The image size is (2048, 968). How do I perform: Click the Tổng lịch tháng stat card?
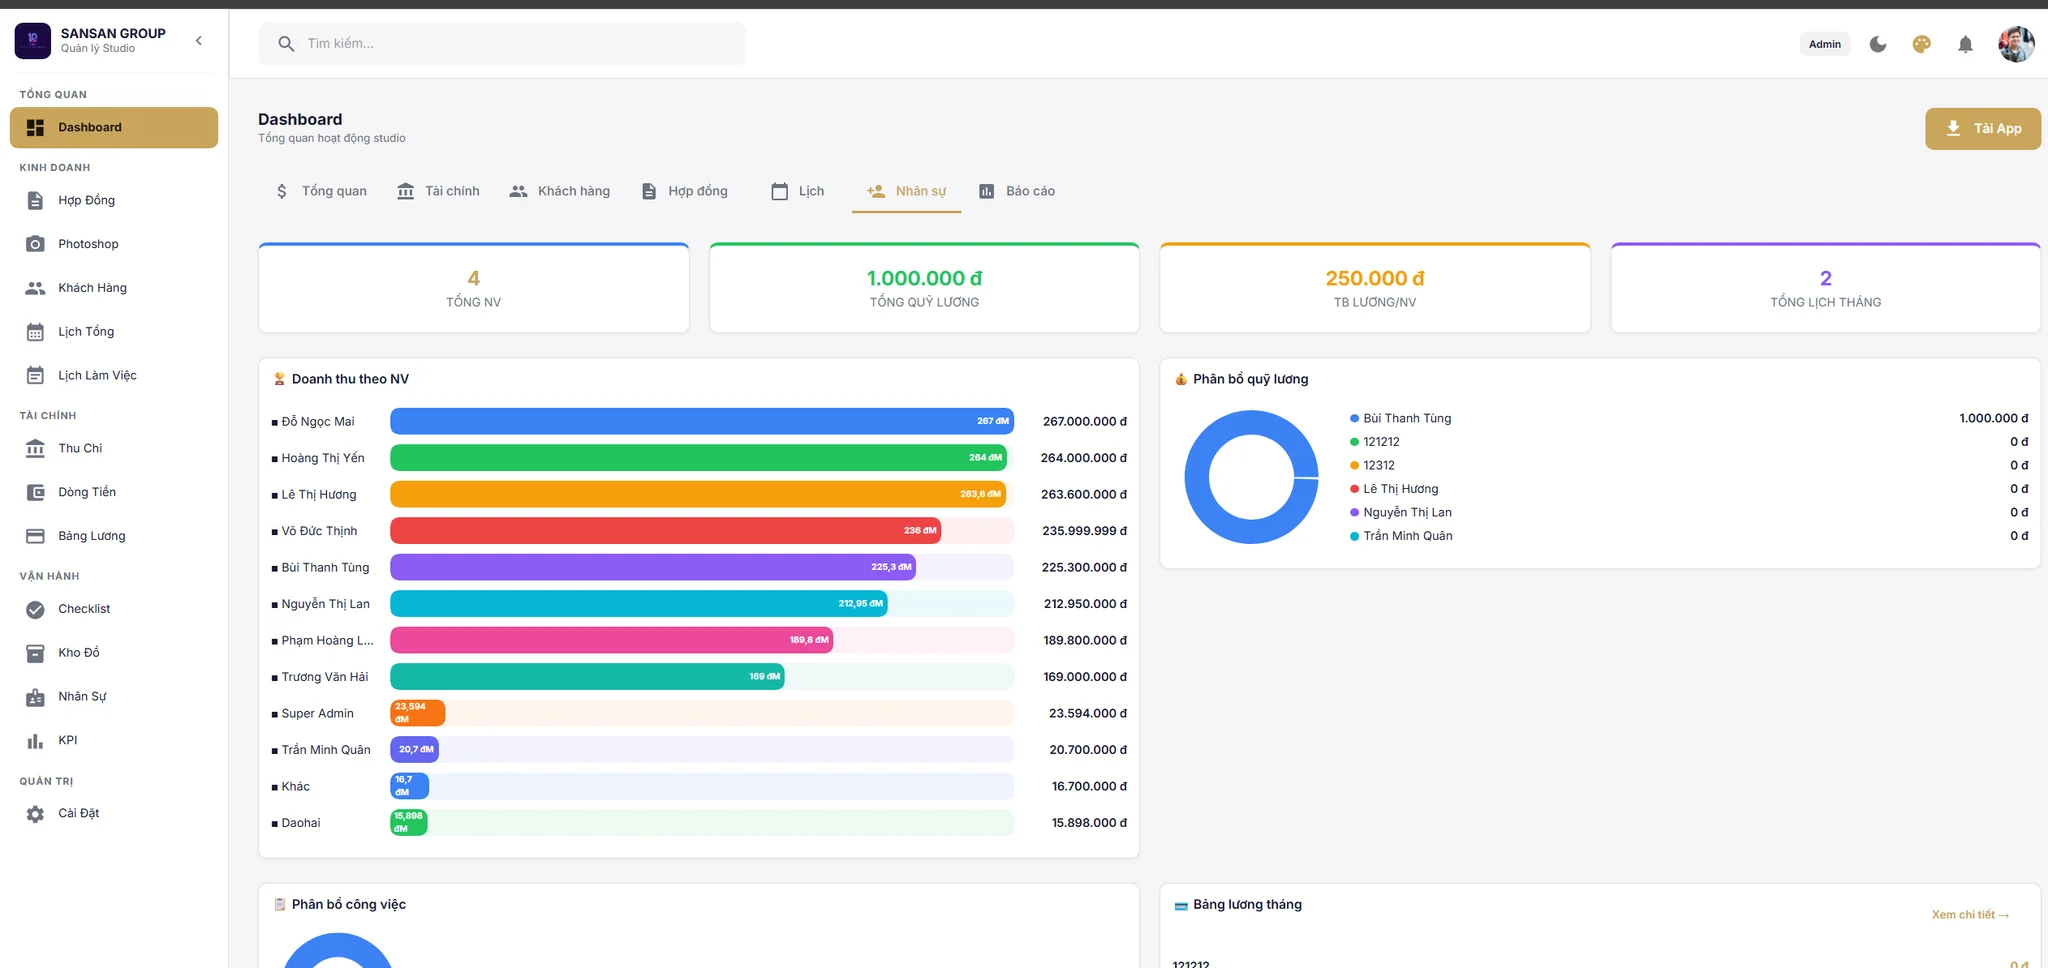point(1826,288)
